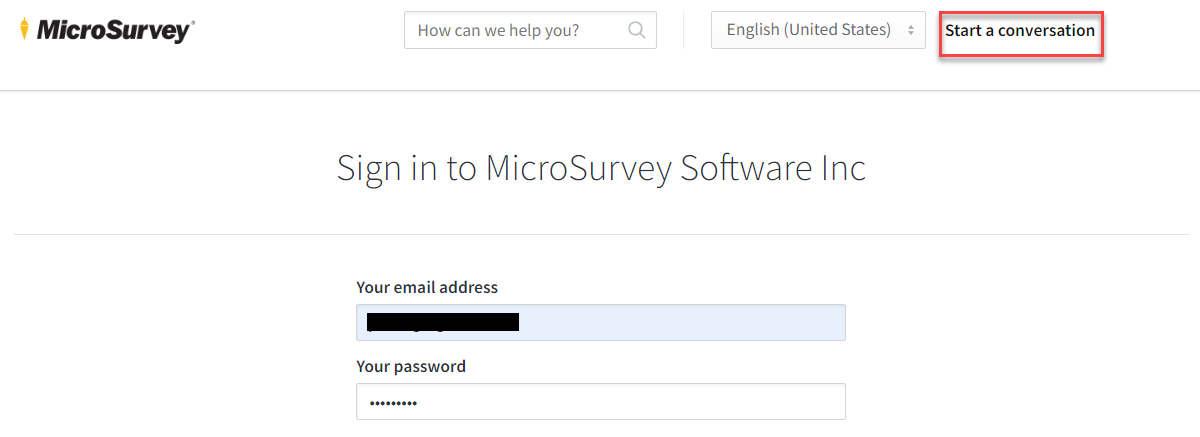Click into the password field
Viewport: 1200px width, 437px height.
(x=600, y=402)
